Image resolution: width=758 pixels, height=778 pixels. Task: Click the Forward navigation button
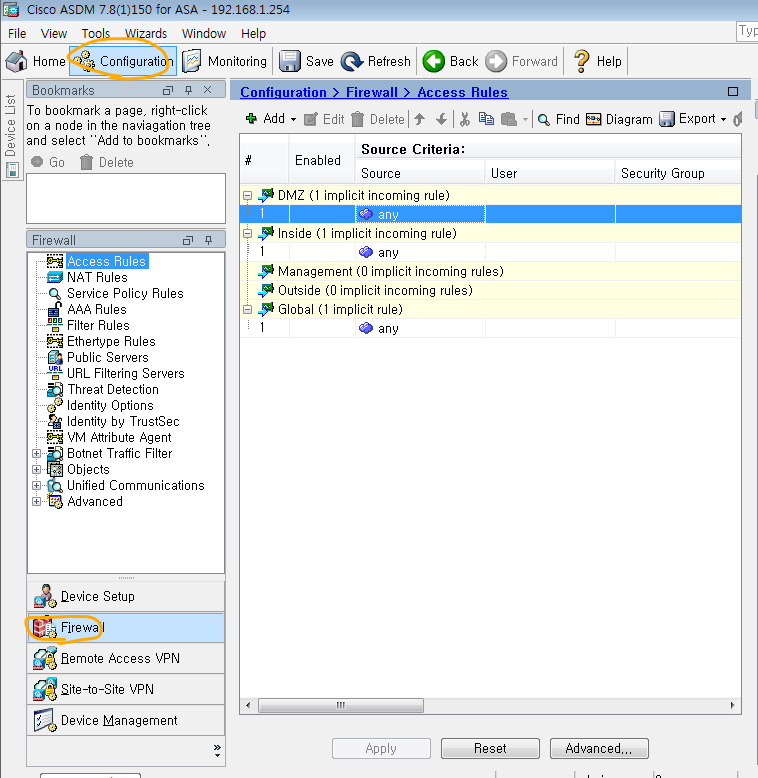(x=522, y=61)
